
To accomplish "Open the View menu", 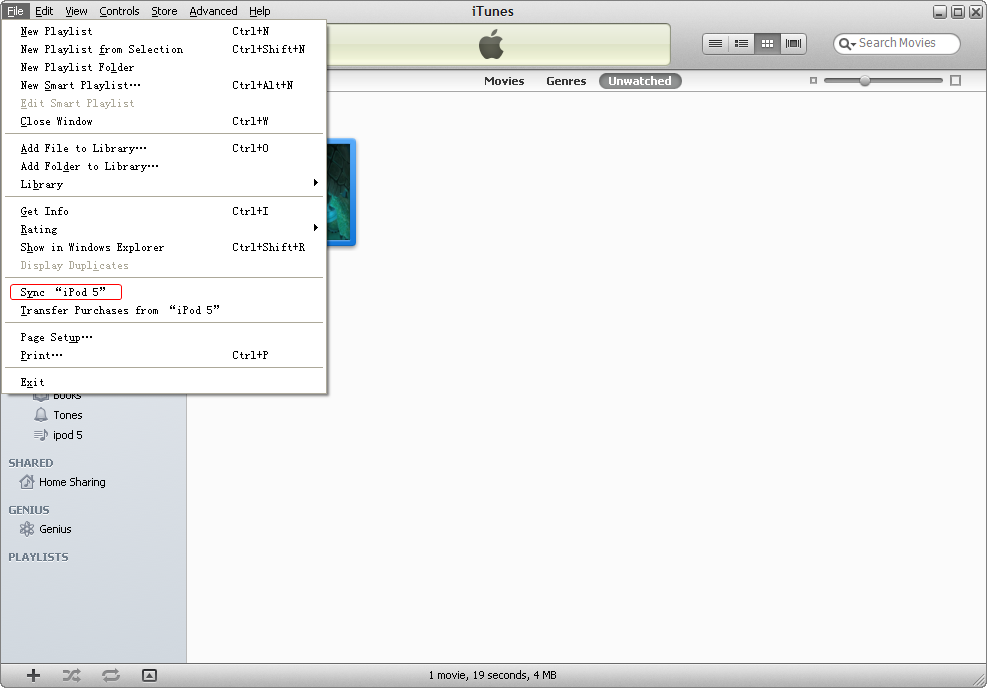I will click(76, 11).
